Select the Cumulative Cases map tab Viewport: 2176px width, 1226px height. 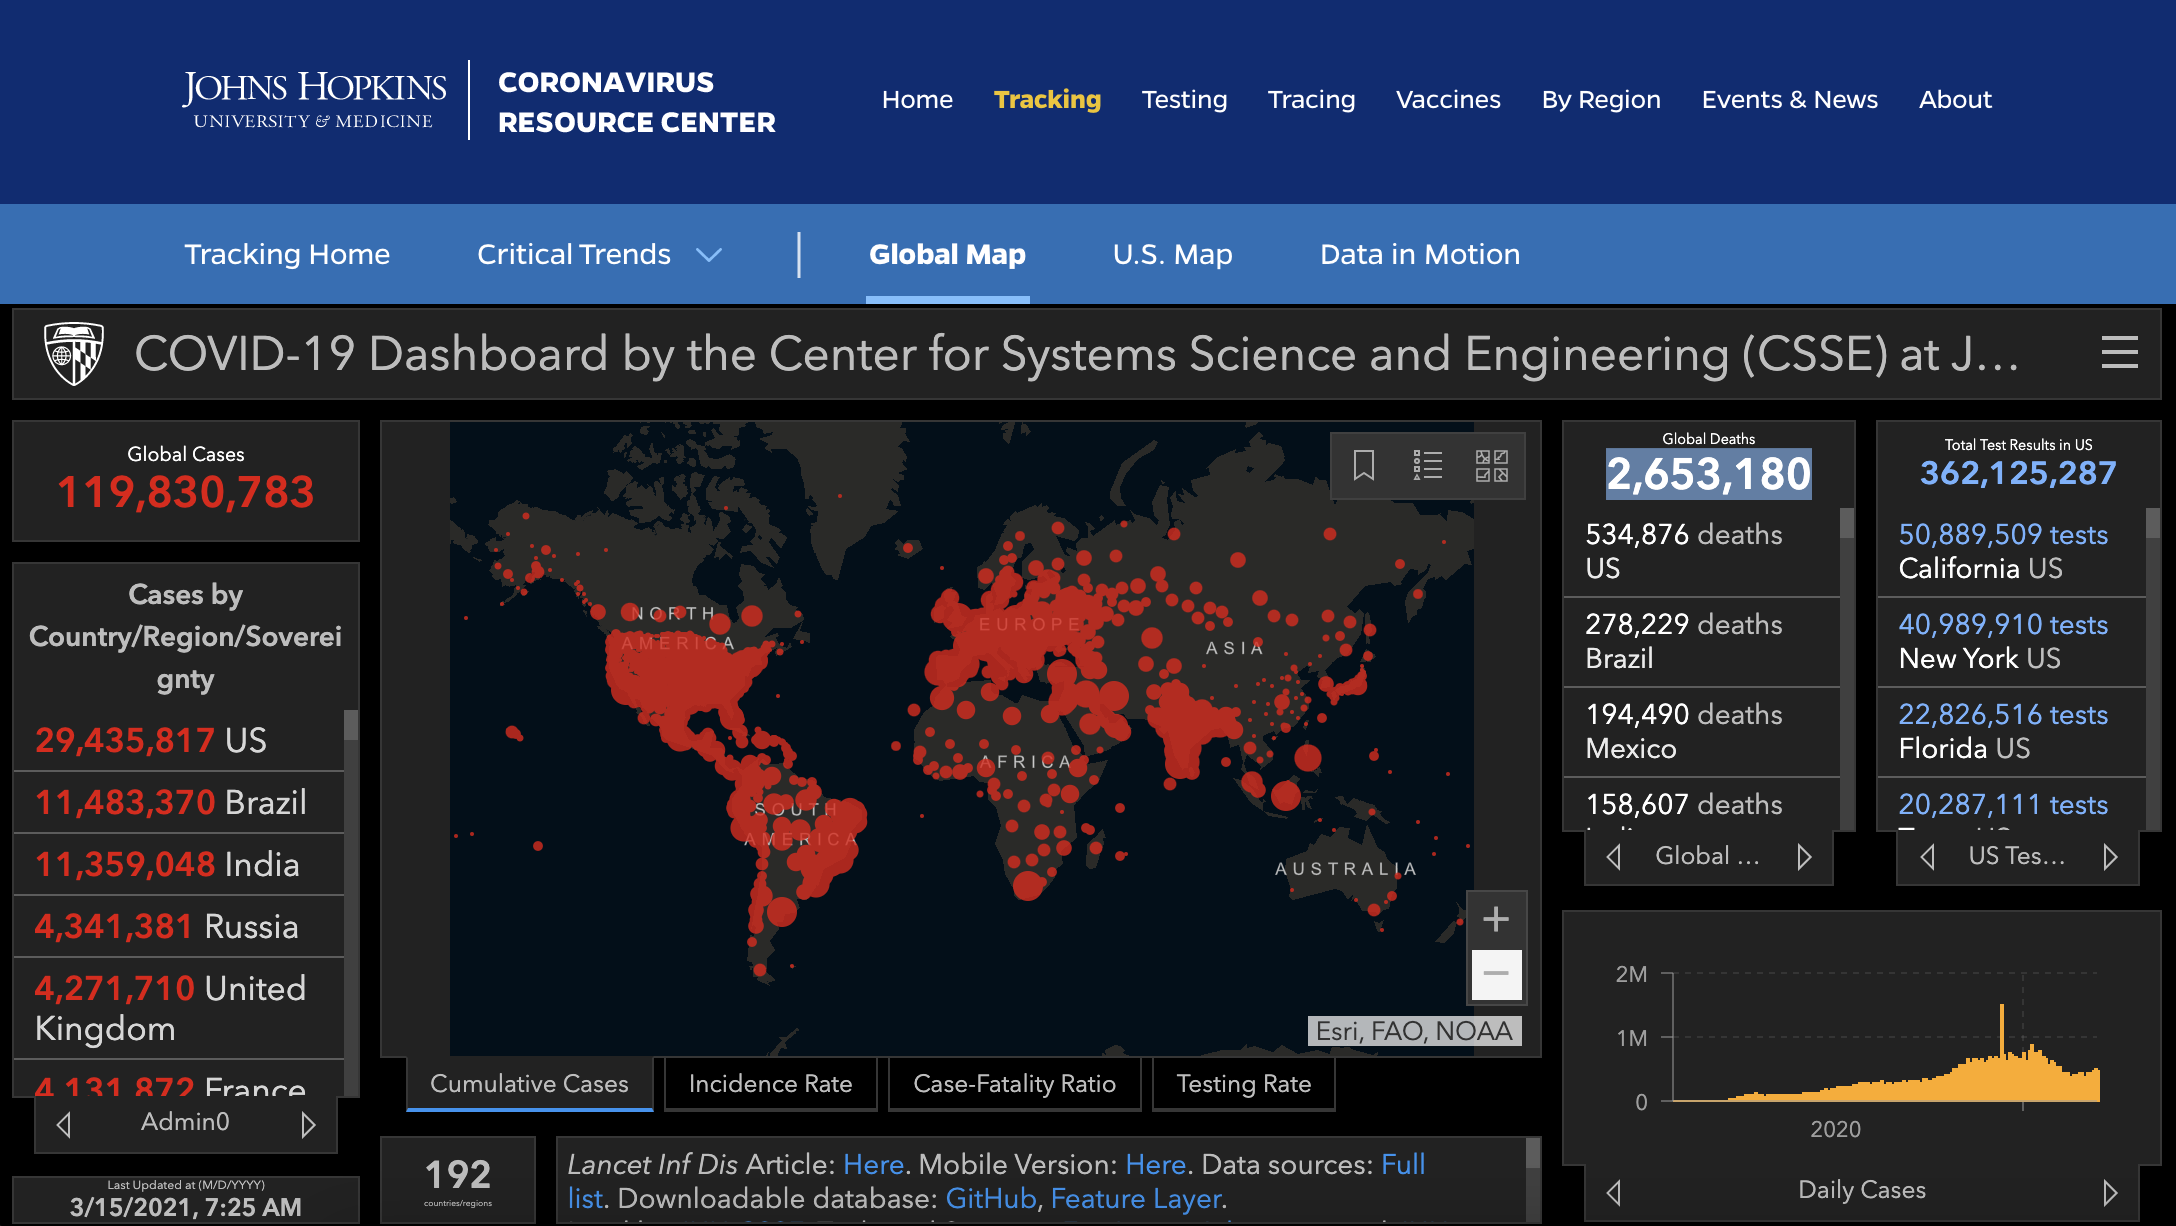click(529, 1084)
